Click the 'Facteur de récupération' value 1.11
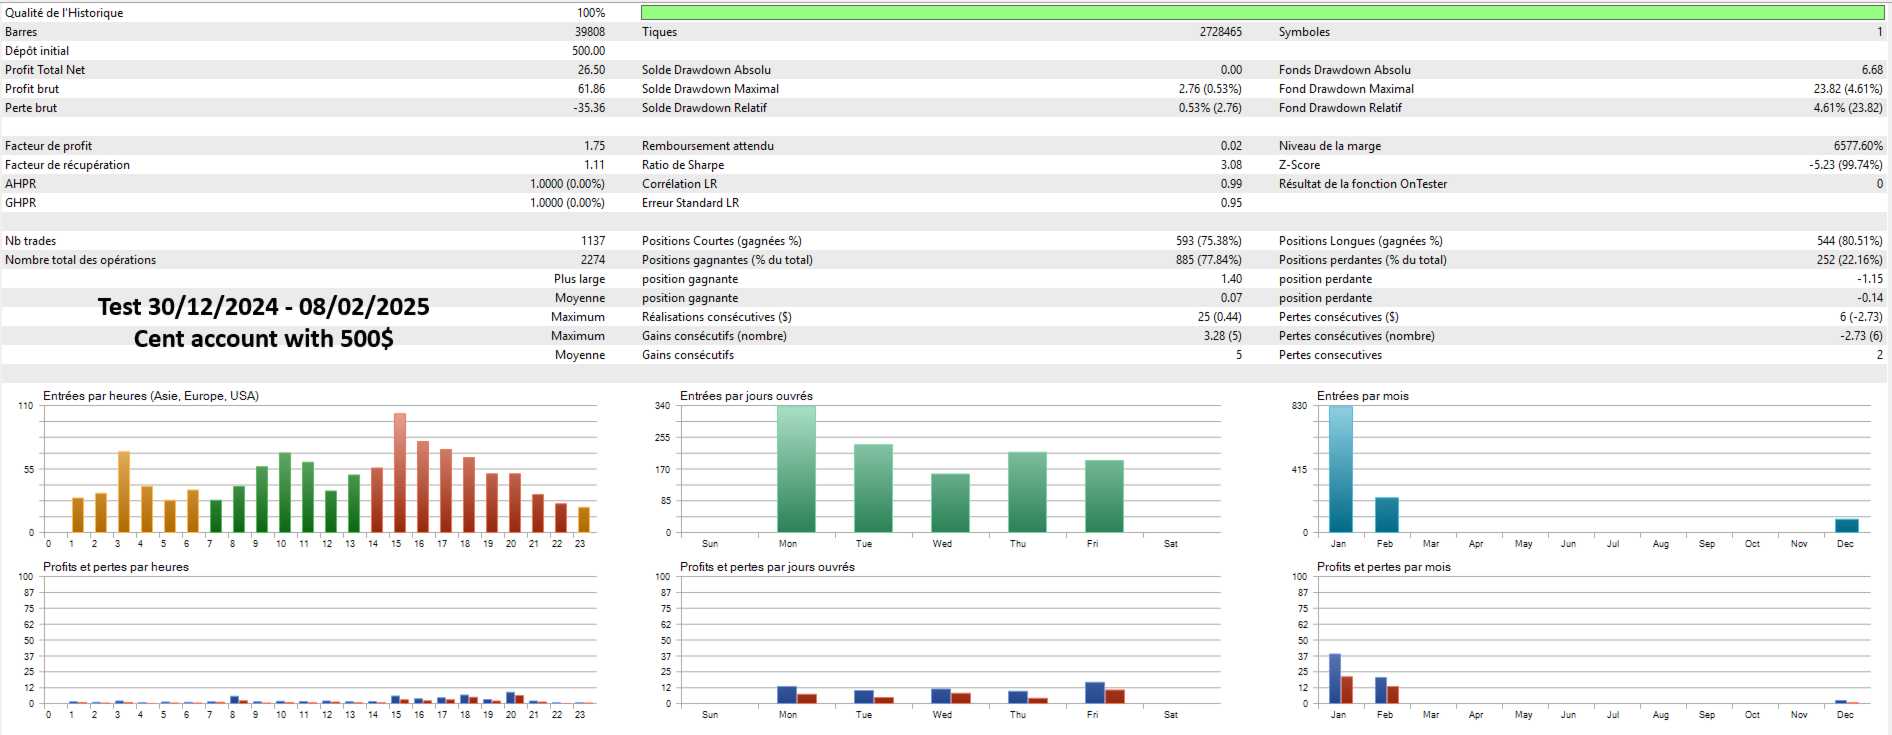This screenshot has height=735, width=1892. tap(594, 165)
